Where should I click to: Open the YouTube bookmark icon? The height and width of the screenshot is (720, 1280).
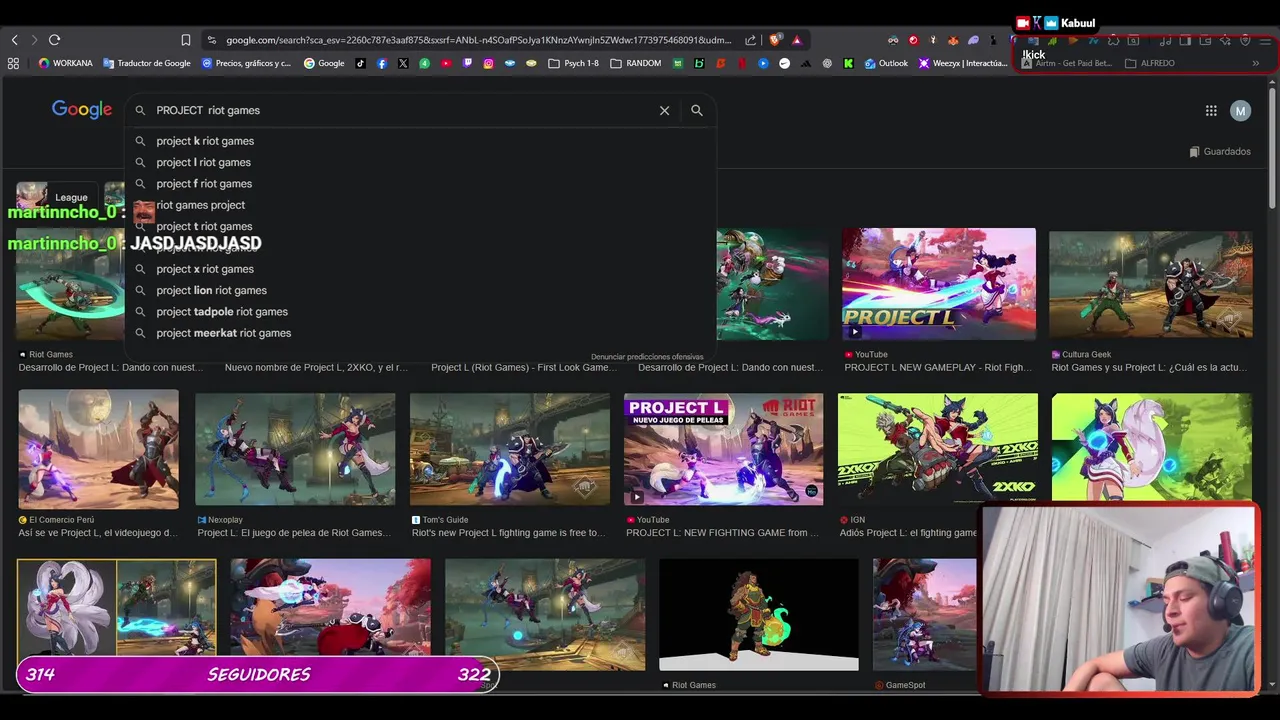446,63
